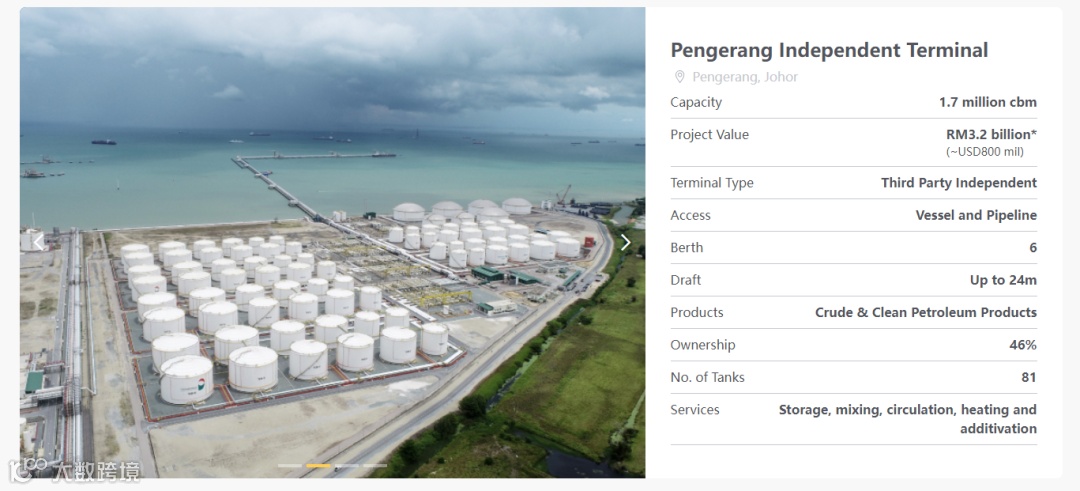The height and width of the screenshot is (491, 1080).
Task: Select the Capacity row label
Action: coord(696,103)
